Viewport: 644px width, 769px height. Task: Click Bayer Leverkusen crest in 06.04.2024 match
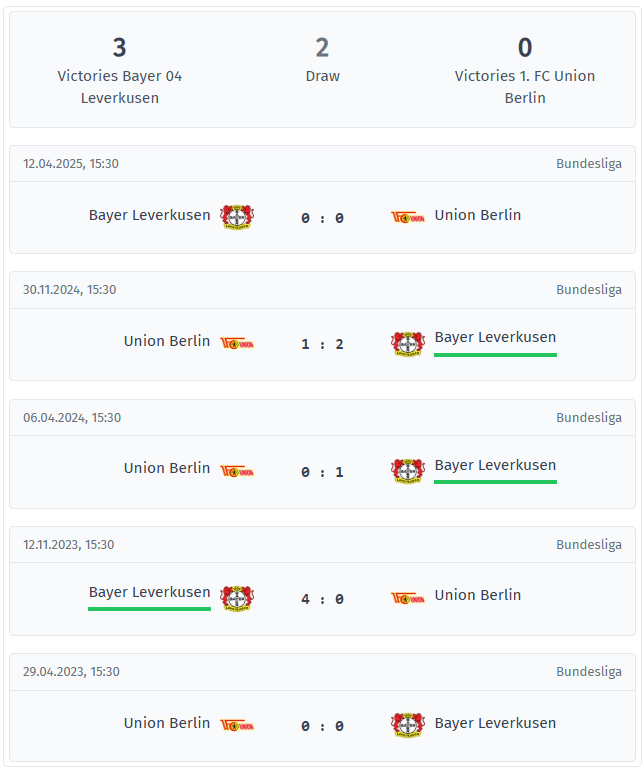coord(407,471)
